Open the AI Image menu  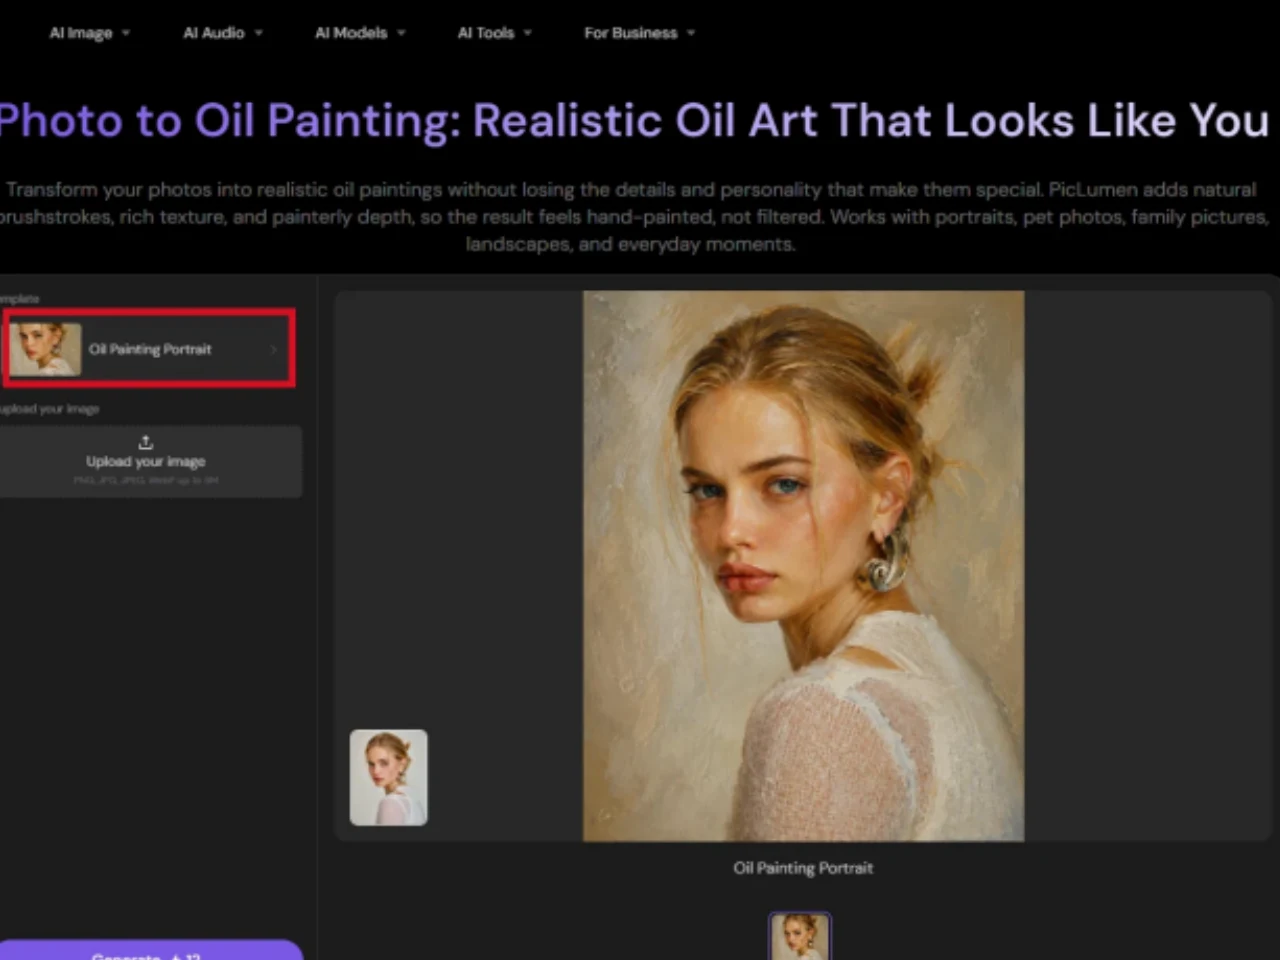[x=90, y=33]
